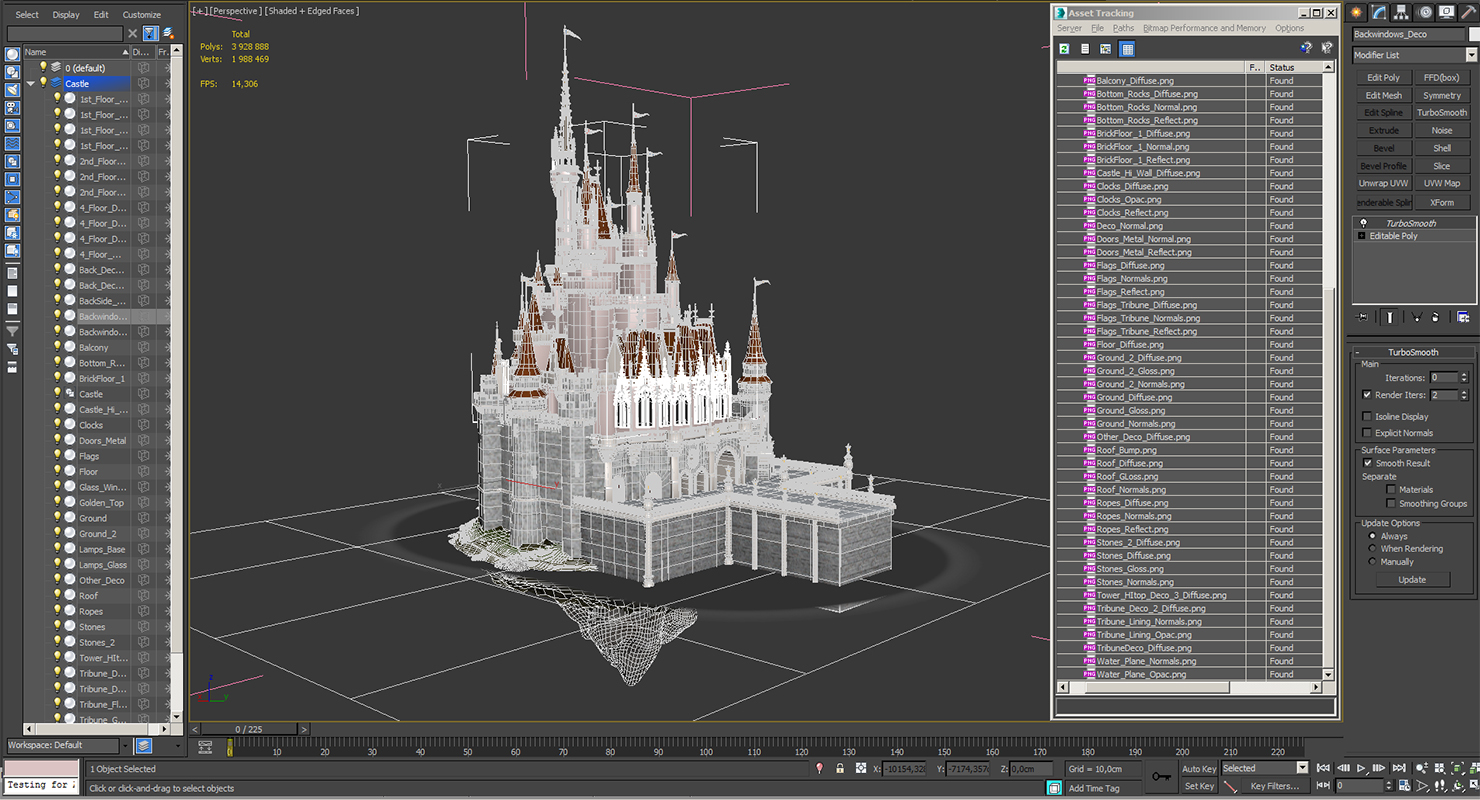Image resolution: width=1480 pixels, height=800 pixels.
Task: Click the UVW Map modifier button
Action: (1442, 184)
